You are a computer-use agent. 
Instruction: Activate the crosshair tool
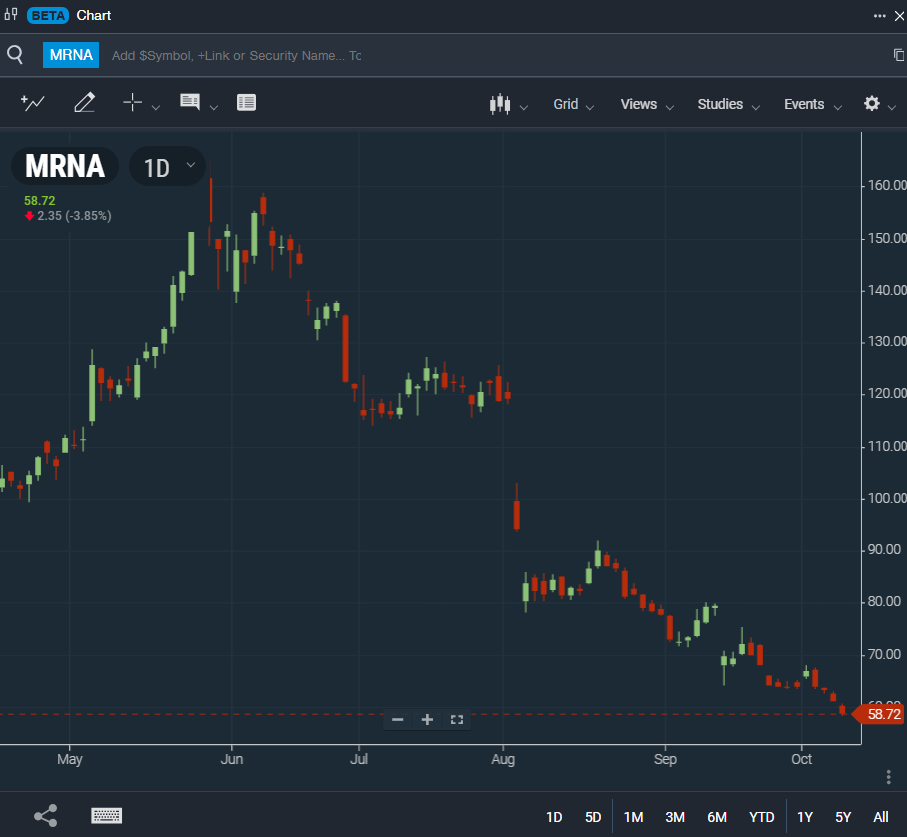132,102
